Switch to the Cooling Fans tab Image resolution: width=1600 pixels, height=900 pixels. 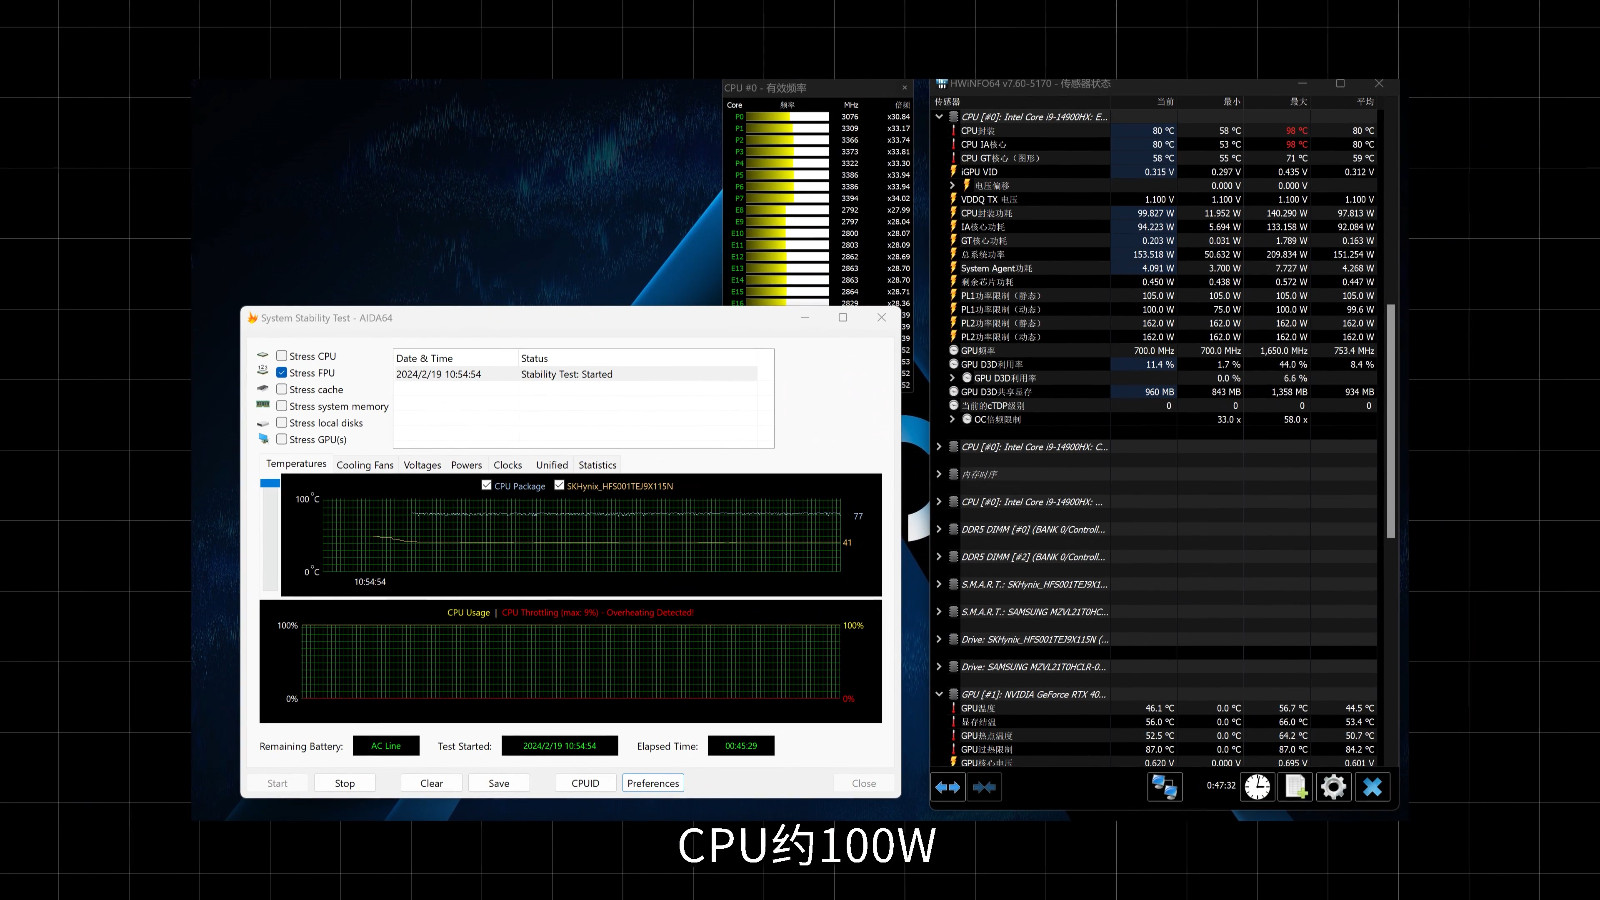365,465
